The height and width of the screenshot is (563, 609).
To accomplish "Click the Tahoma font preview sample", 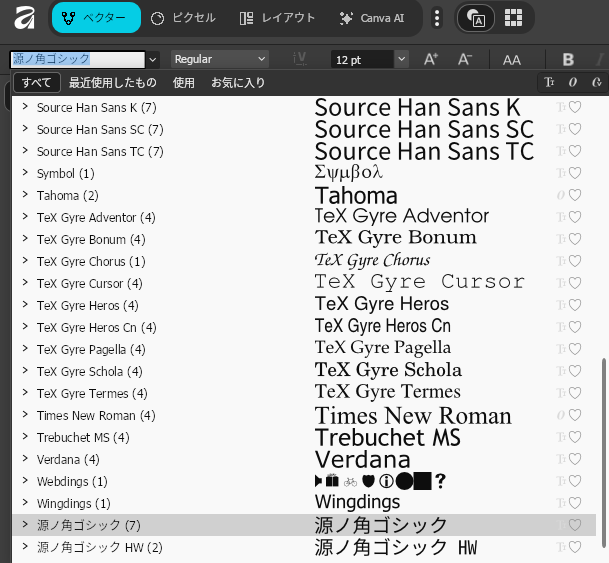I will point(356,195).
